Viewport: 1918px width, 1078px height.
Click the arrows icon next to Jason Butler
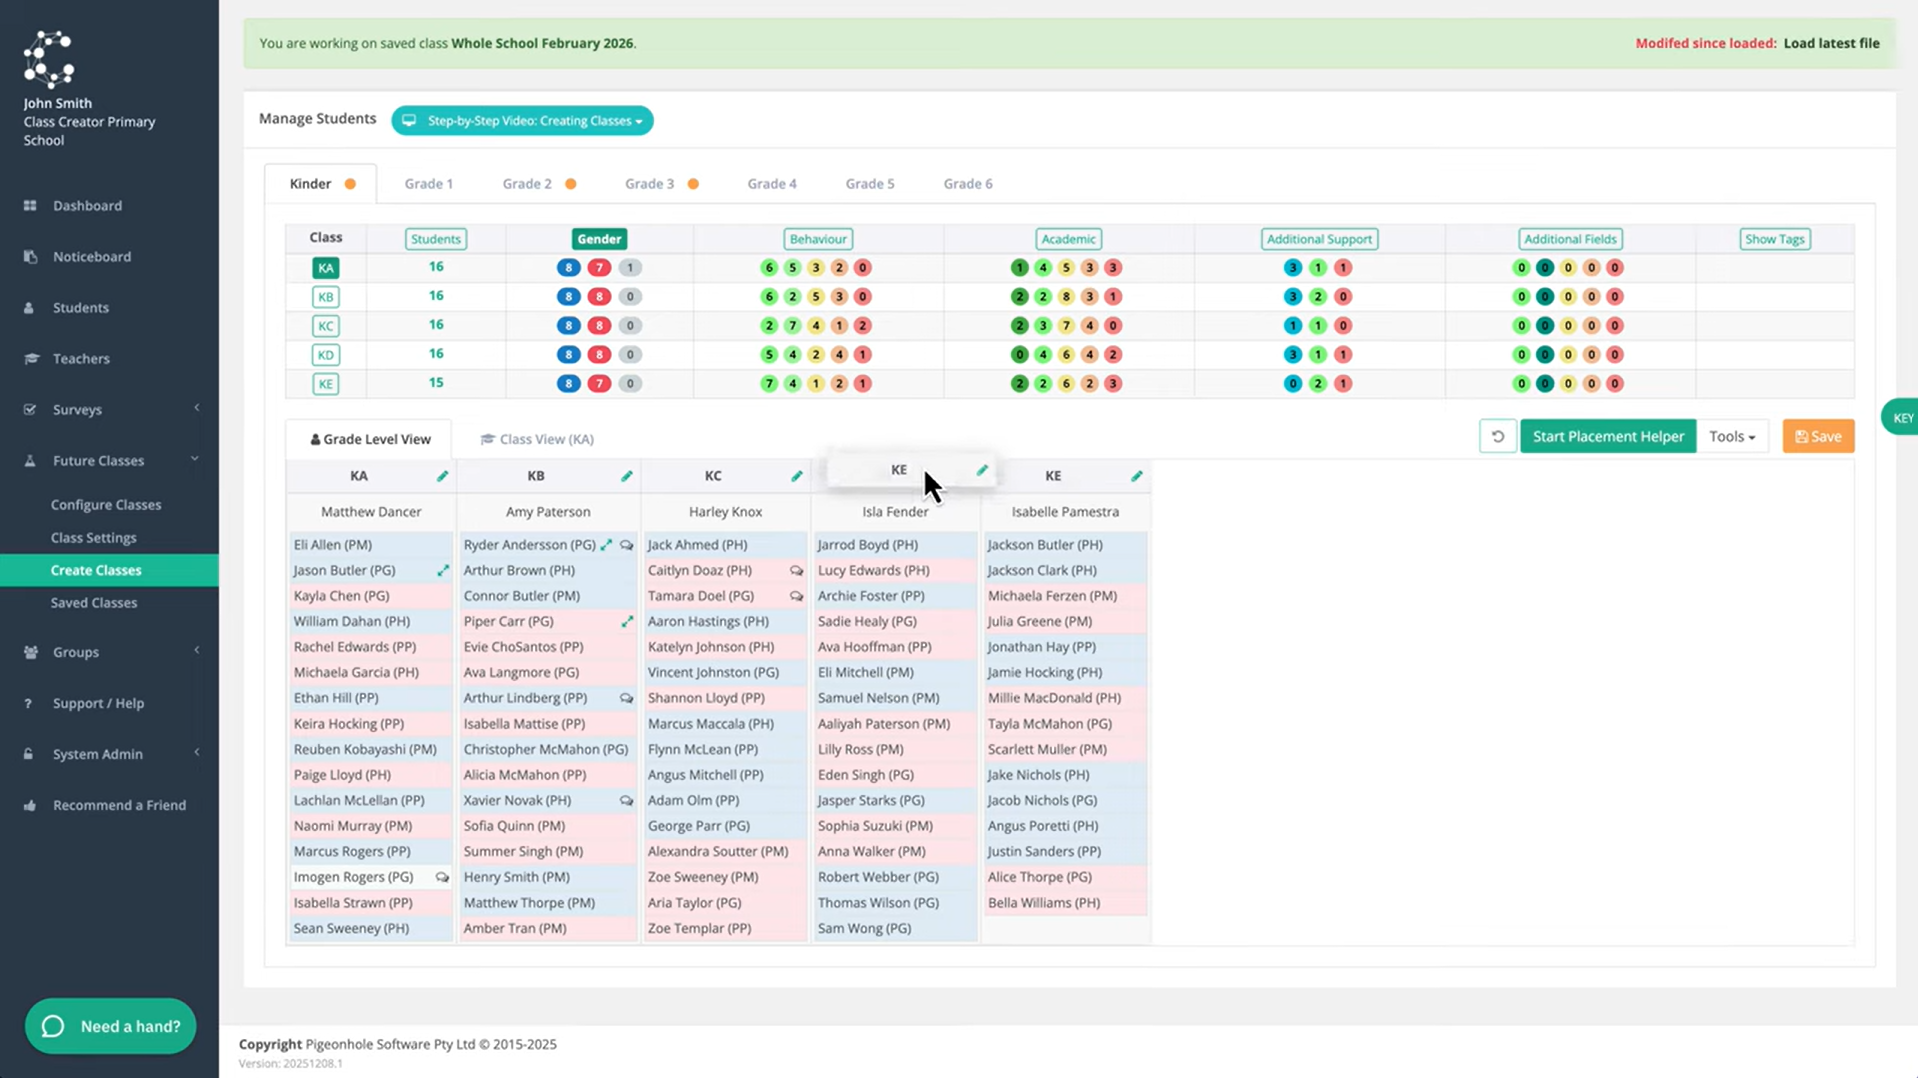[442, 570]
